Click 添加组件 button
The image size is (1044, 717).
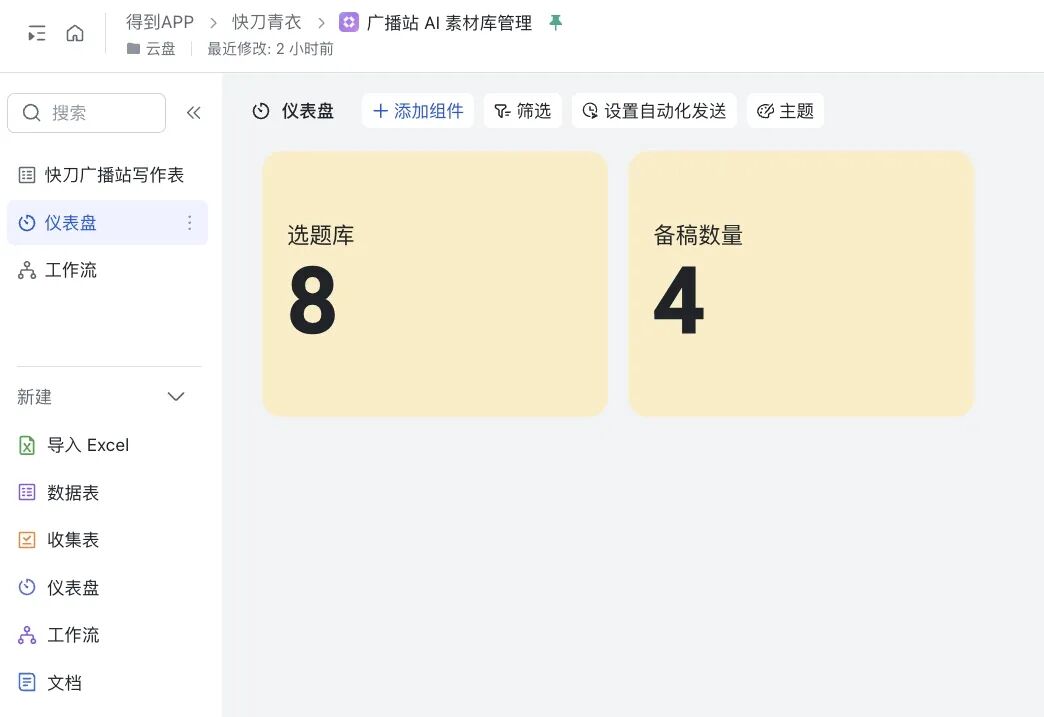point(417,111)
